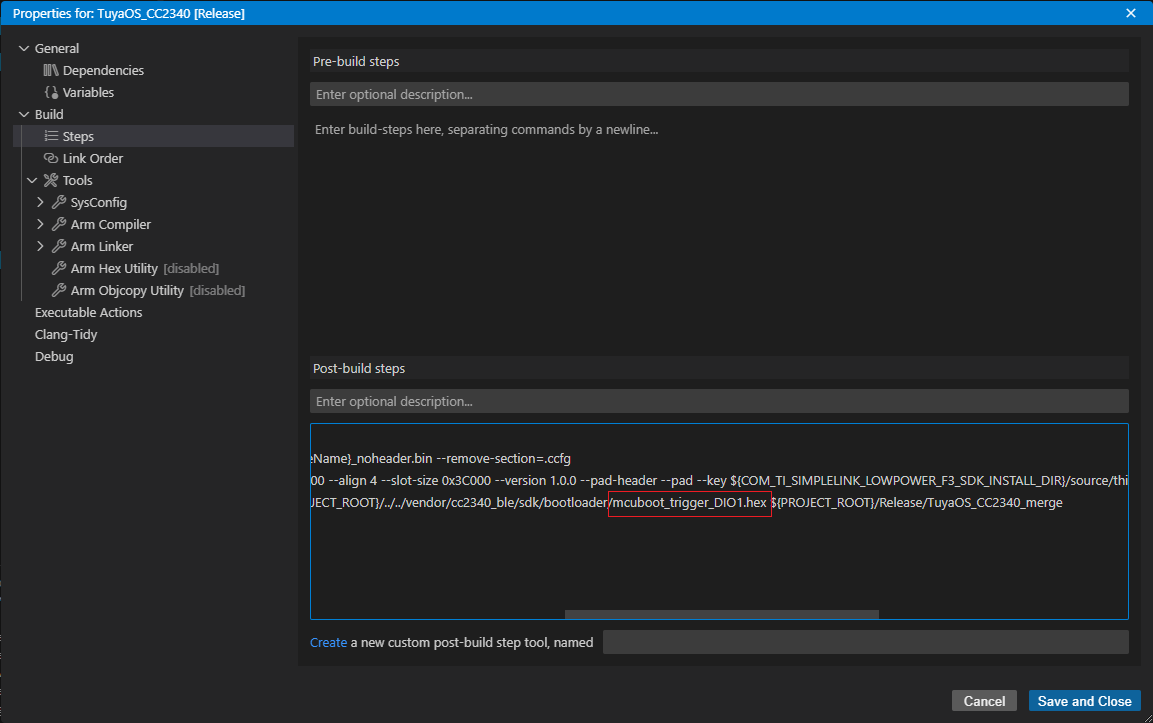Expand the SysConfig node
The width and height of the screenshot is (1153, 723).
click(40, 202)
